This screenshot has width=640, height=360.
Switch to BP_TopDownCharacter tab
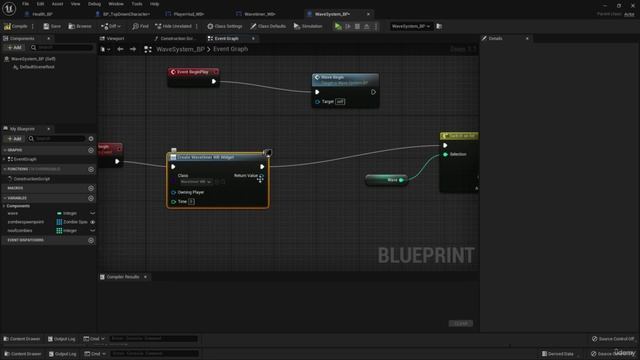(123, 14)
